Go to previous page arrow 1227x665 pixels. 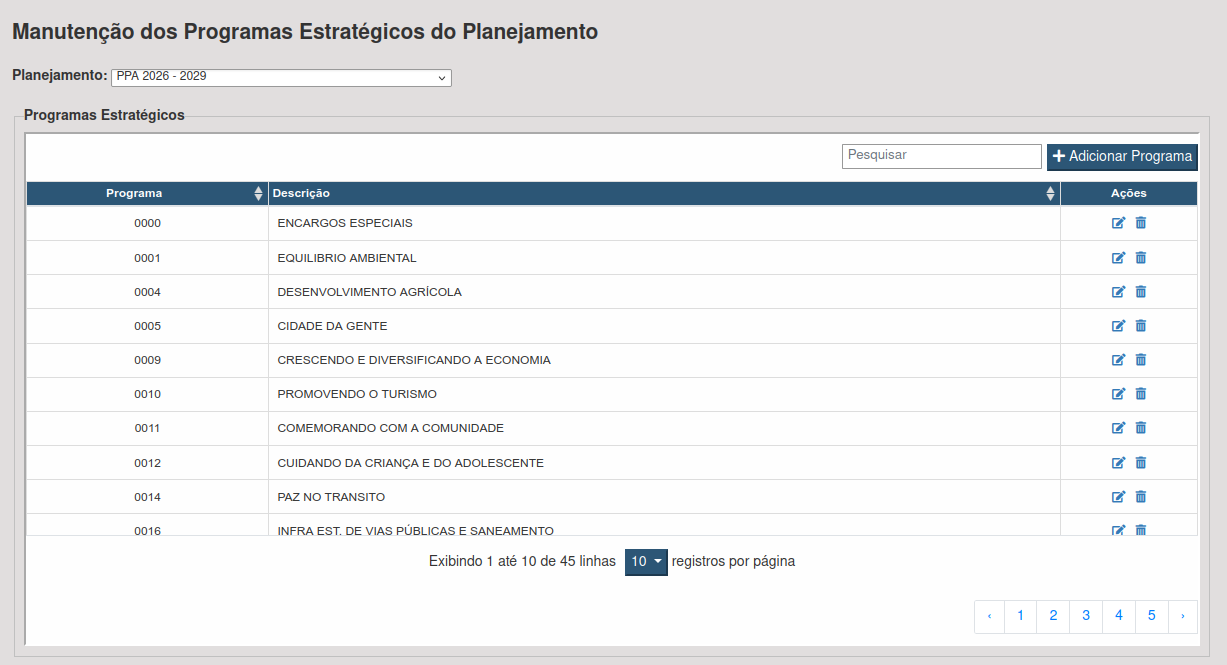(989, 616)
